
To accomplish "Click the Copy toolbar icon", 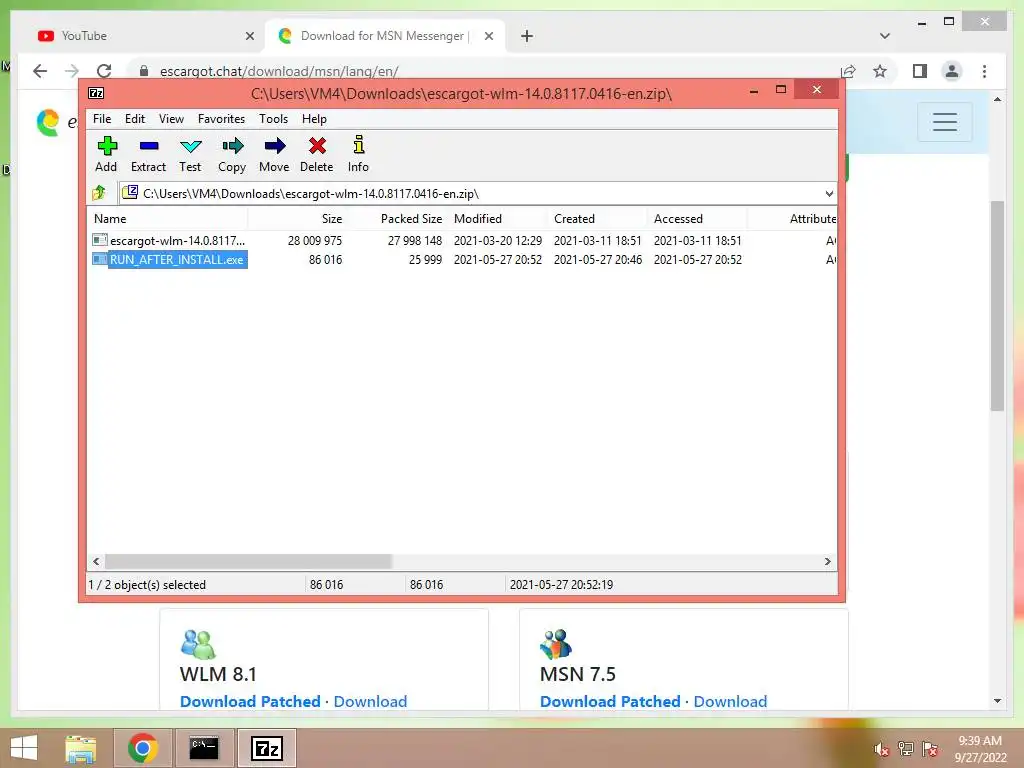I will [232, 154].
